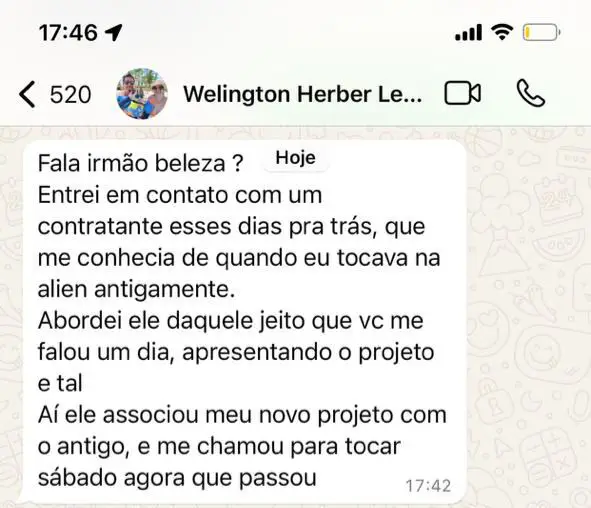
Task: Open contact info for Welington Herber
Action: 302,94
